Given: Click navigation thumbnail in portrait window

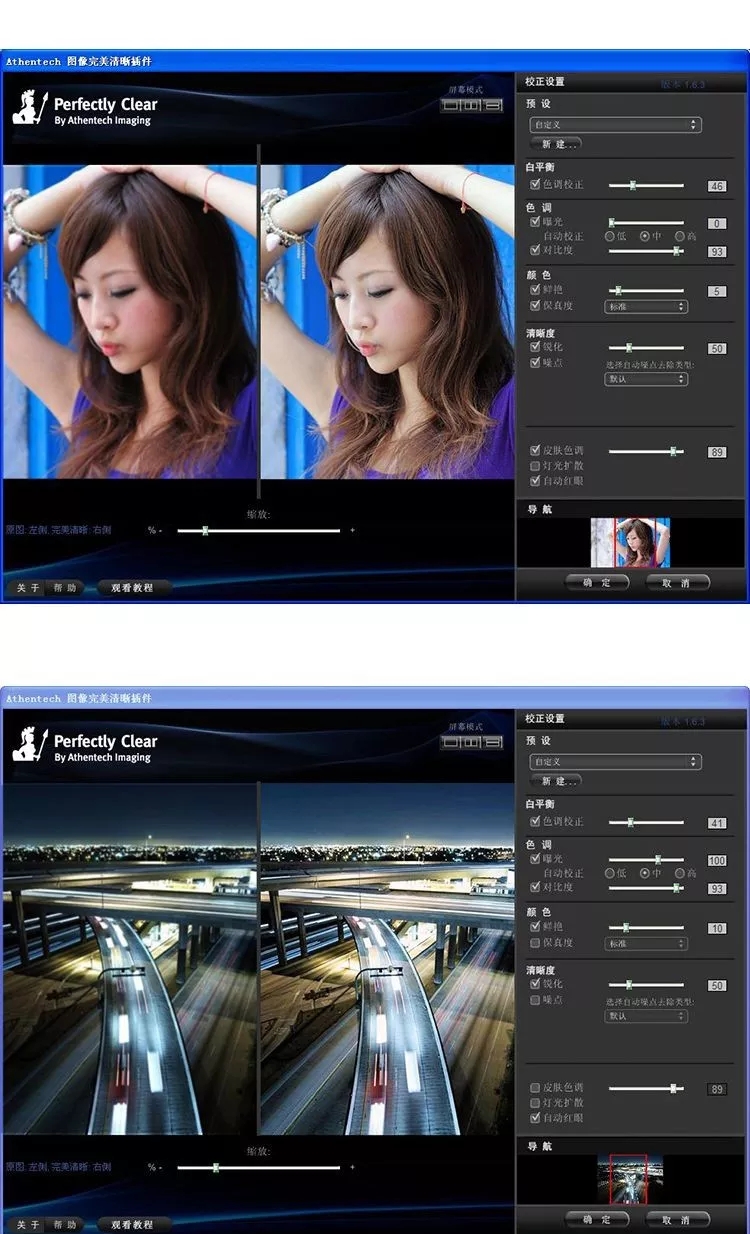Looking at the screenshot, I should click(x=631, y=543).
